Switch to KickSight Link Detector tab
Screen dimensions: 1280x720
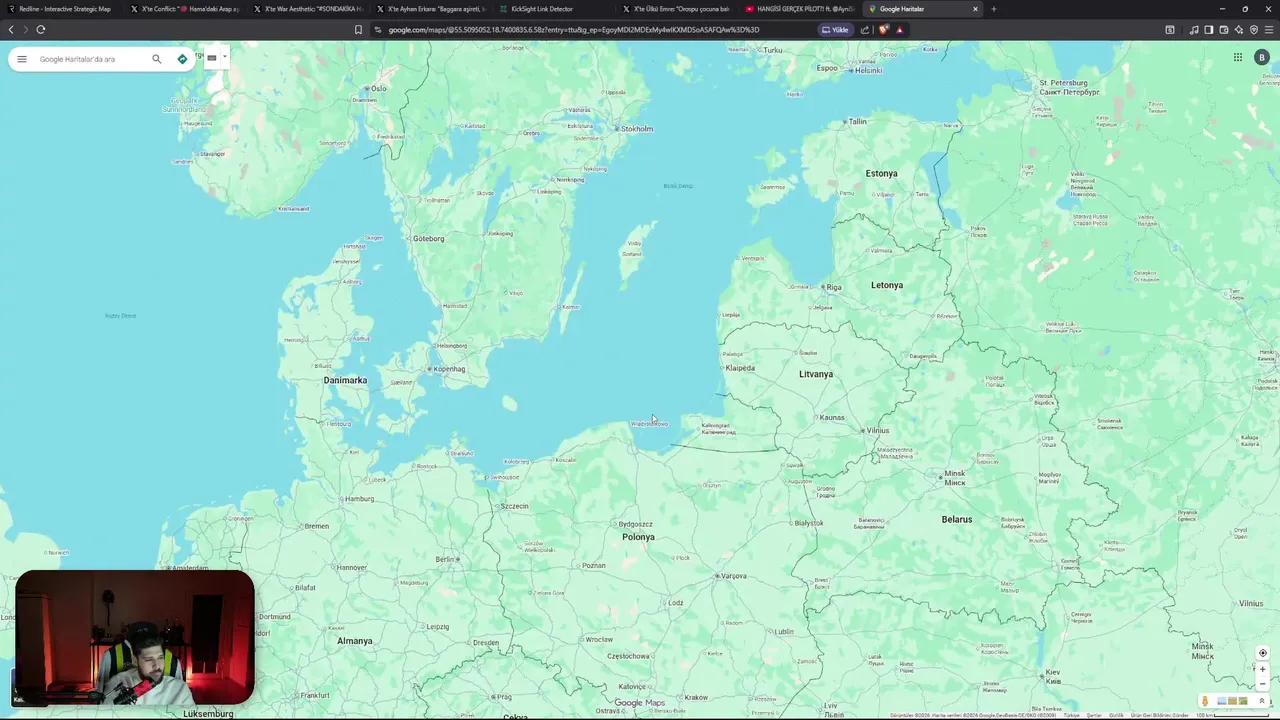tap(553, 9)
